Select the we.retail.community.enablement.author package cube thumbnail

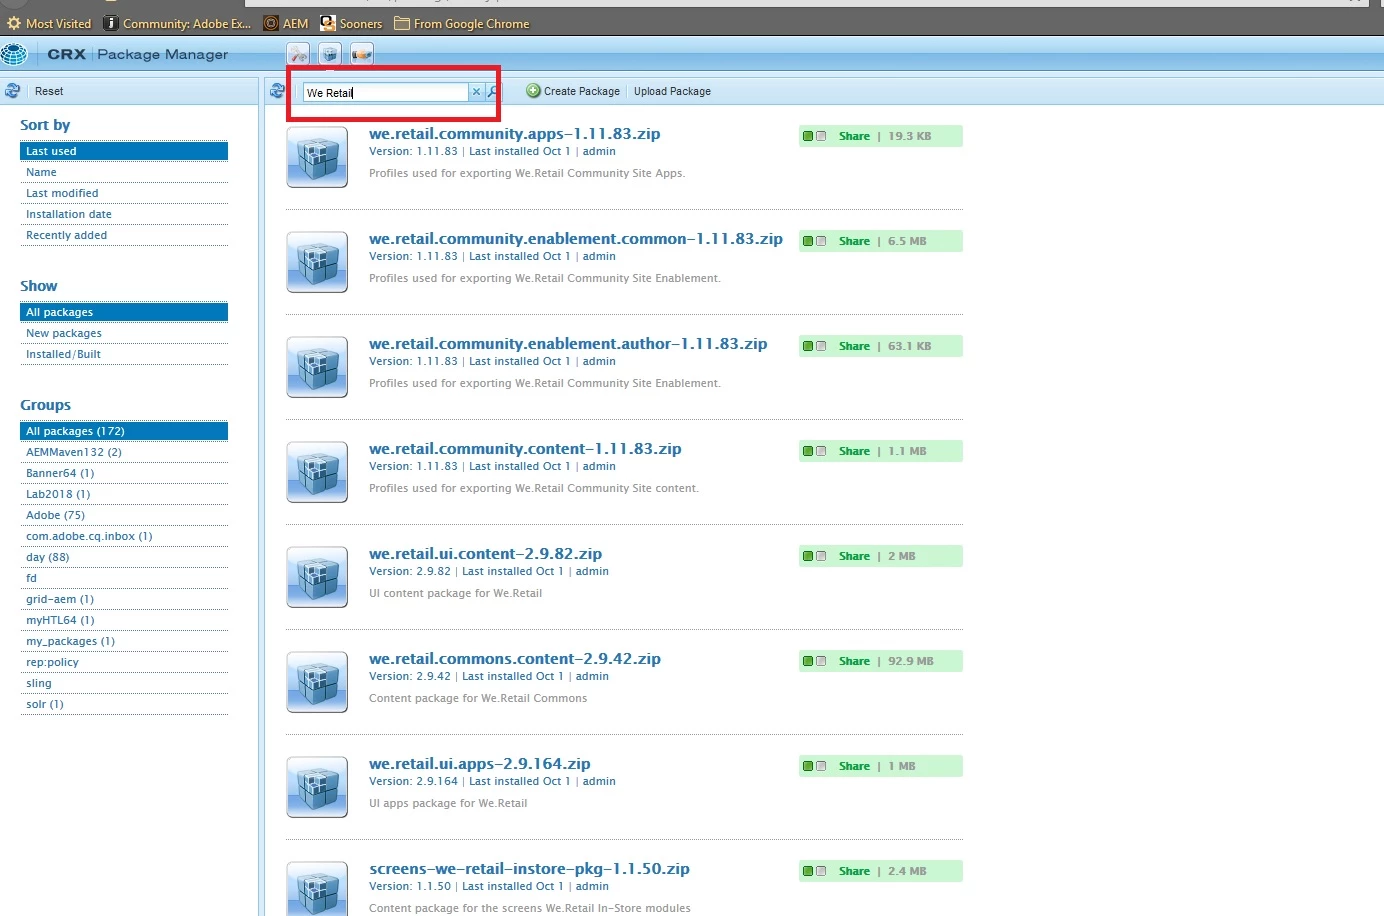(x=317, y=367)
